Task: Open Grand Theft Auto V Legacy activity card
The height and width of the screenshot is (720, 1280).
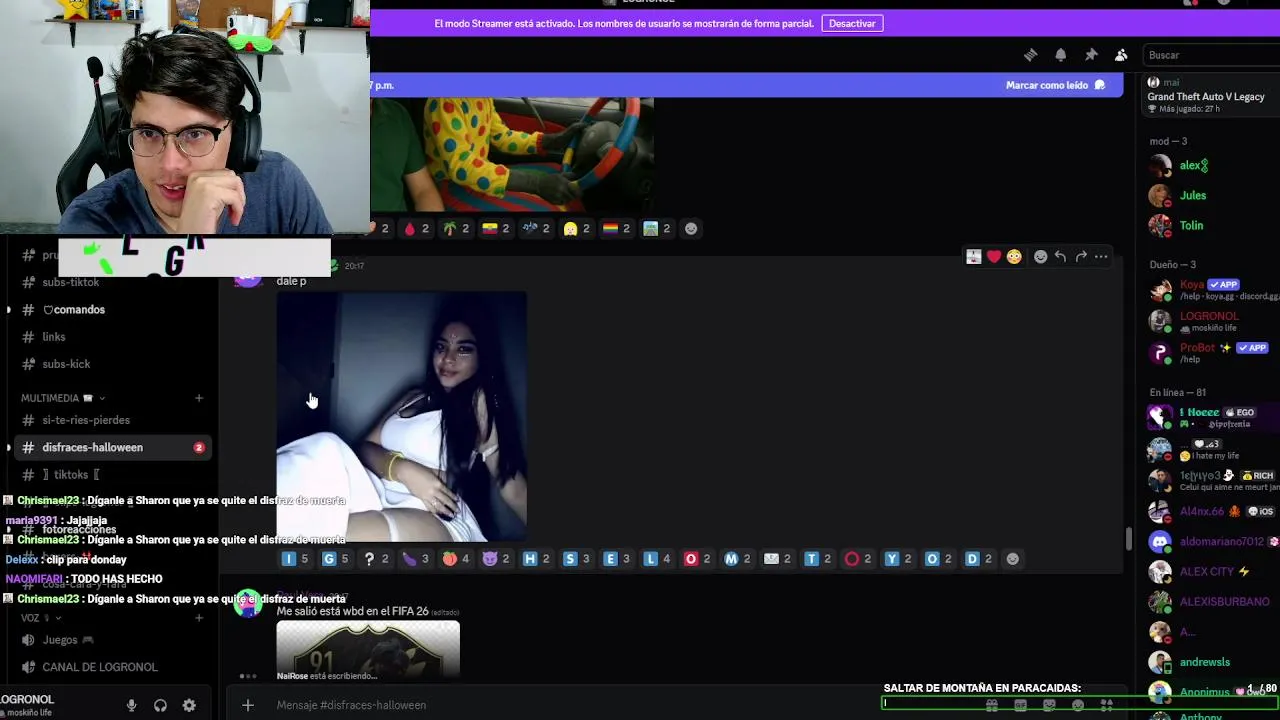Action: coord(1210,96)
